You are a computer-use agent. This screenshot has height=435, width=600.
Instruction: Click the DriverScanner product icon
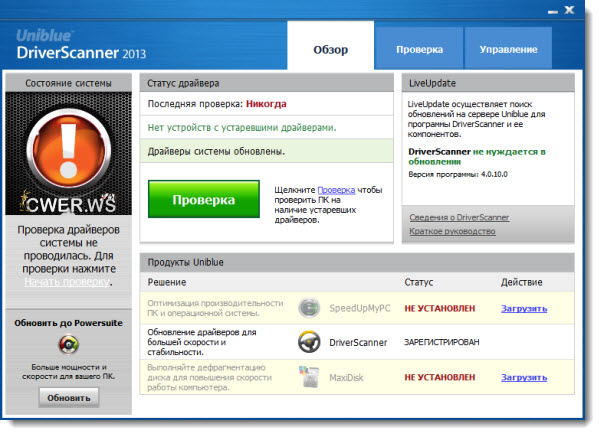coord(309,342)
